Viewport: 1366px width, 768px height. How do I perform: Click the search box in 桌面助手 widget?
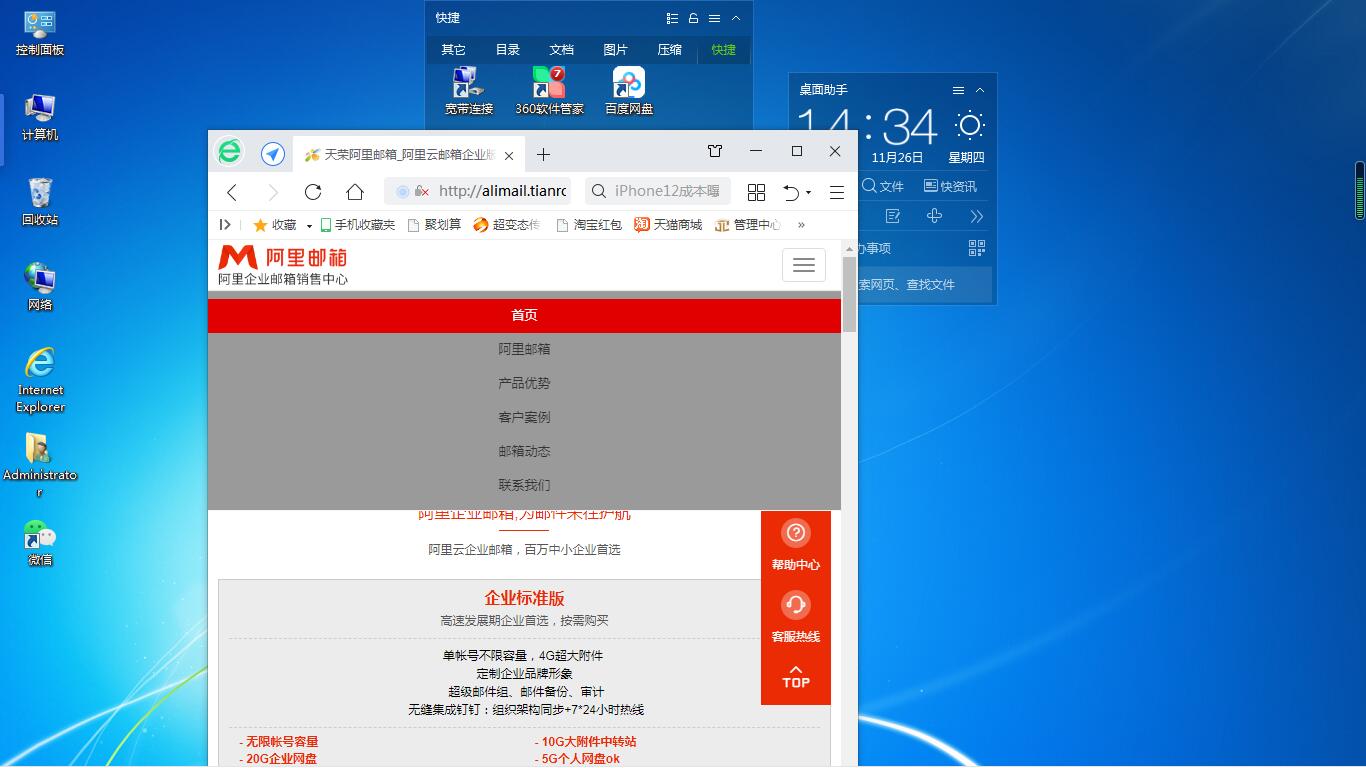[927, 284]
